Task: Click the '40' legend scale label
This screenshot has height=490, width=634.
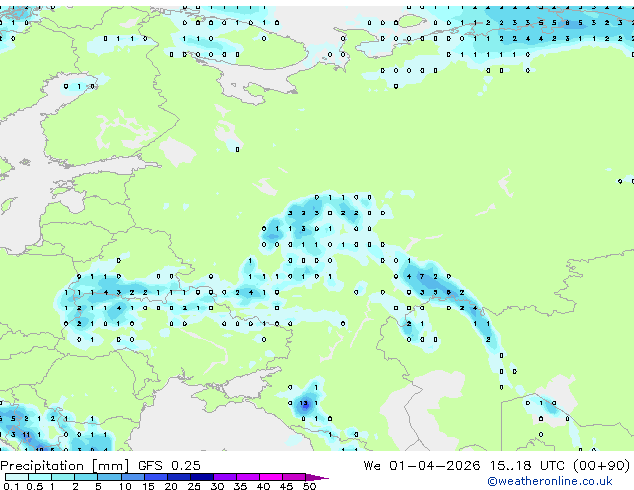Action: (x=264, y=486)
